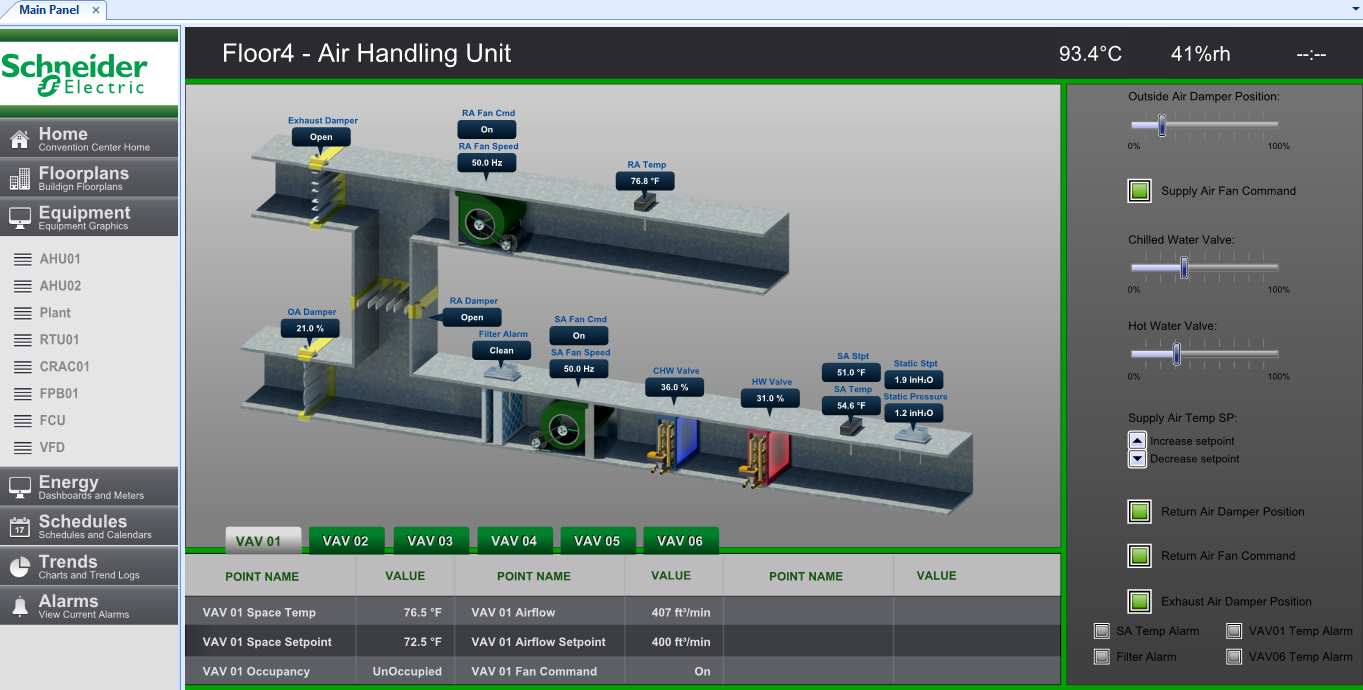Open the VAV 06 tab
This screenshot has width=1363, height=690.
pyautogui.click(x=680, y=541)
